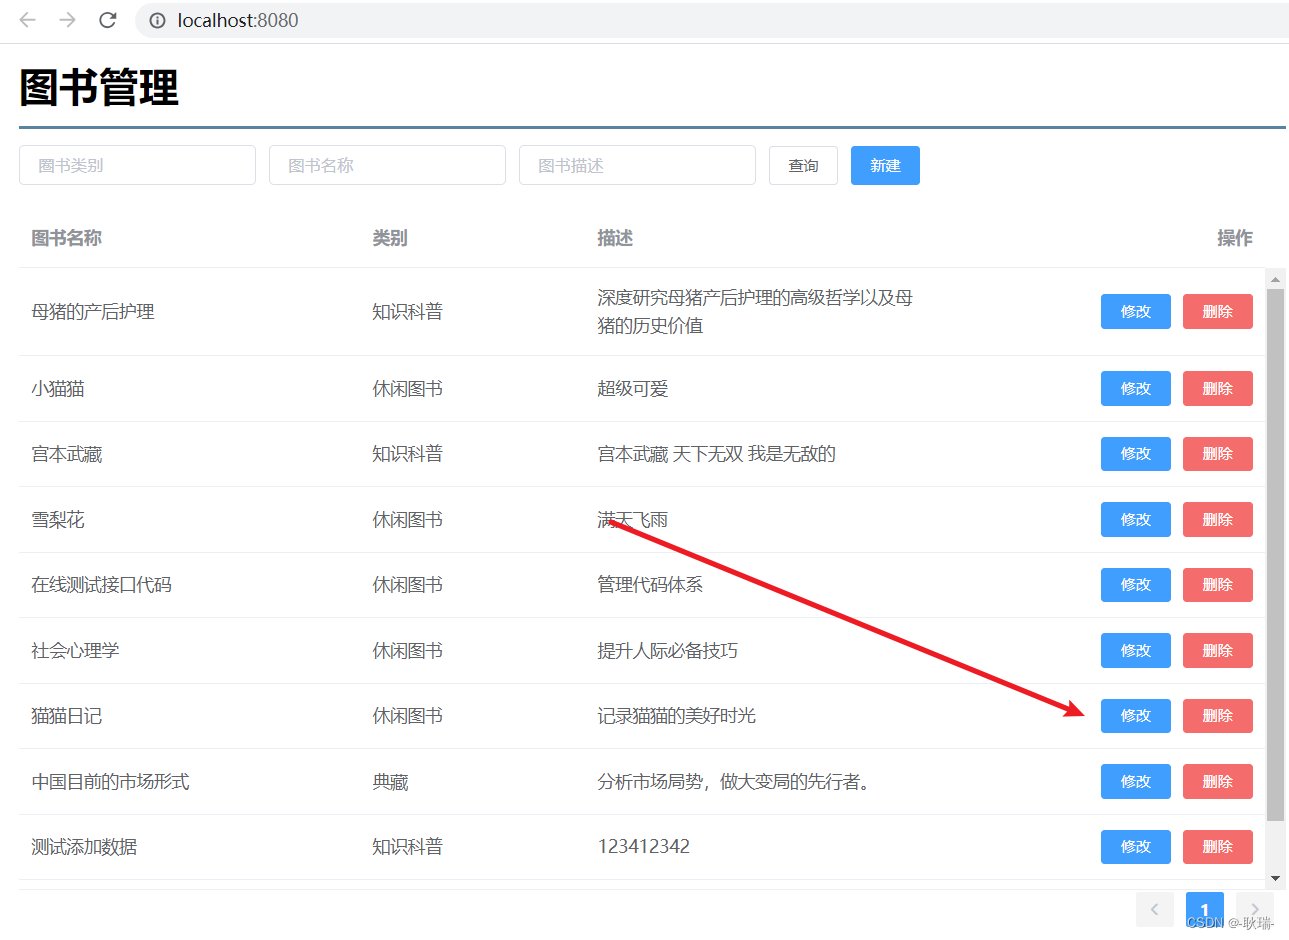Edit the 在线测试接口代码 row via 修改
Viewport: 1289px width, 940px height.
(x=1136, y=585)
